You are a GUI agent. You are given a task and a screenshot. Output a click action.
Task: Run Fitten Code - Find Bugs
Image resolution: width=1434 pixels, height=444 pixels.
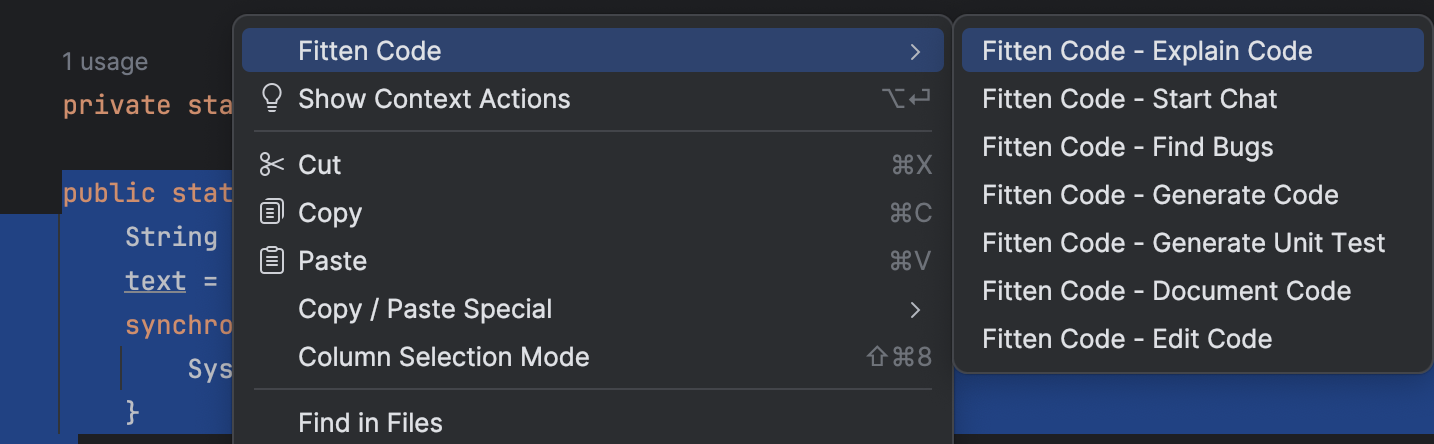(1192, 147)
